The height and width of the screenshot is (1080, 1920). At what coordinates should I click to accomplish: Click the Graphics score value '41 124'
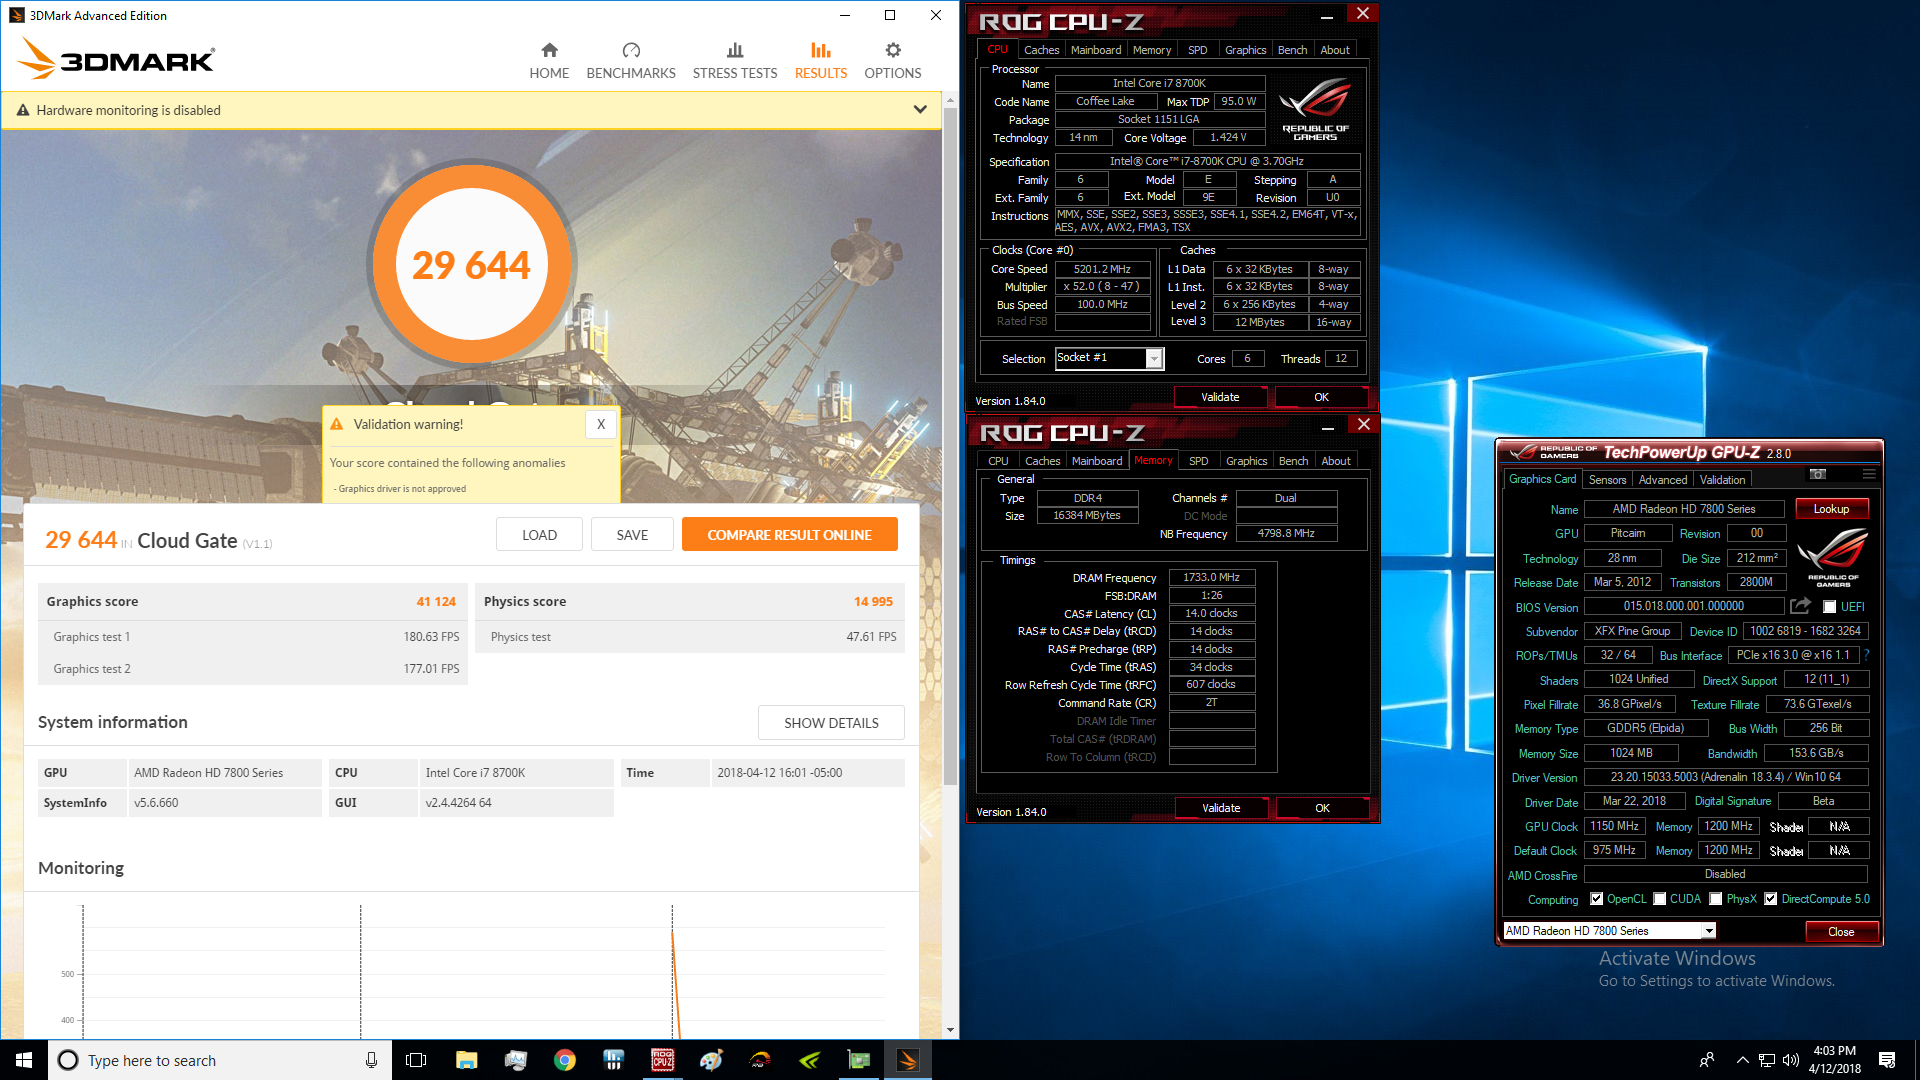pyautogui.click(x=436, y=601)
